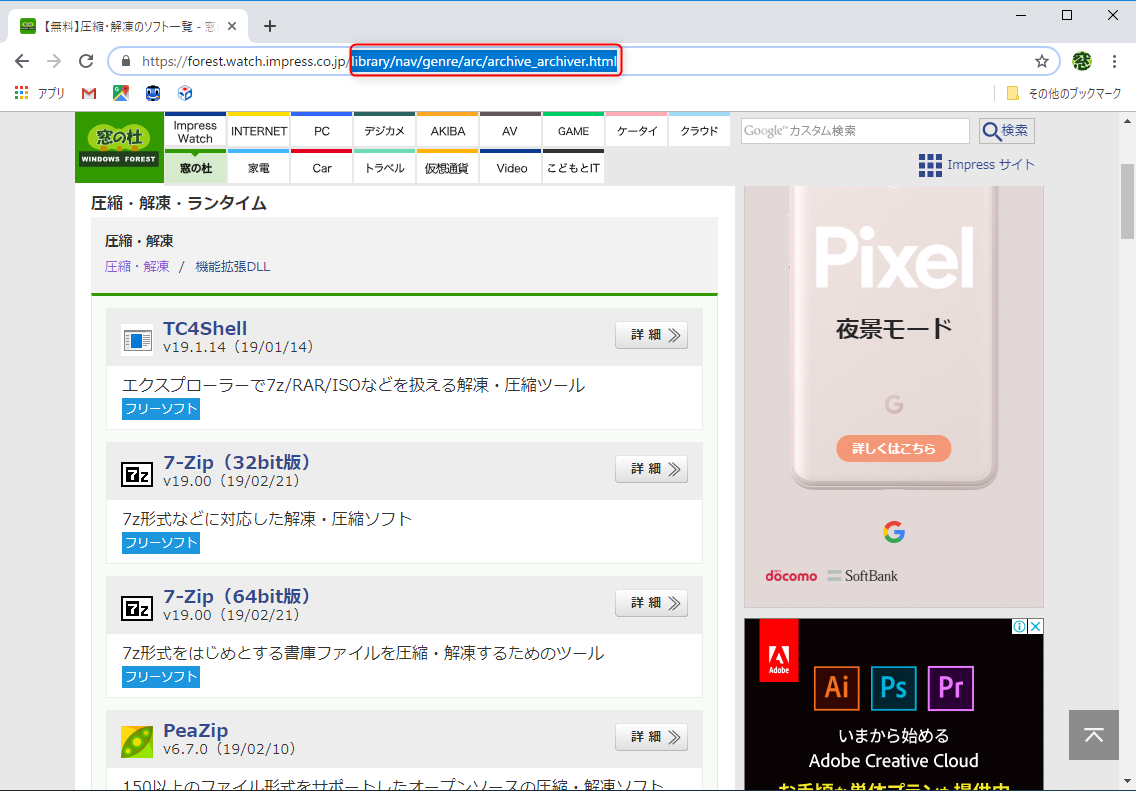Open the デジカメ nav tab
This screenshot has height=791, width=1136.
click(x=385, y=131)
